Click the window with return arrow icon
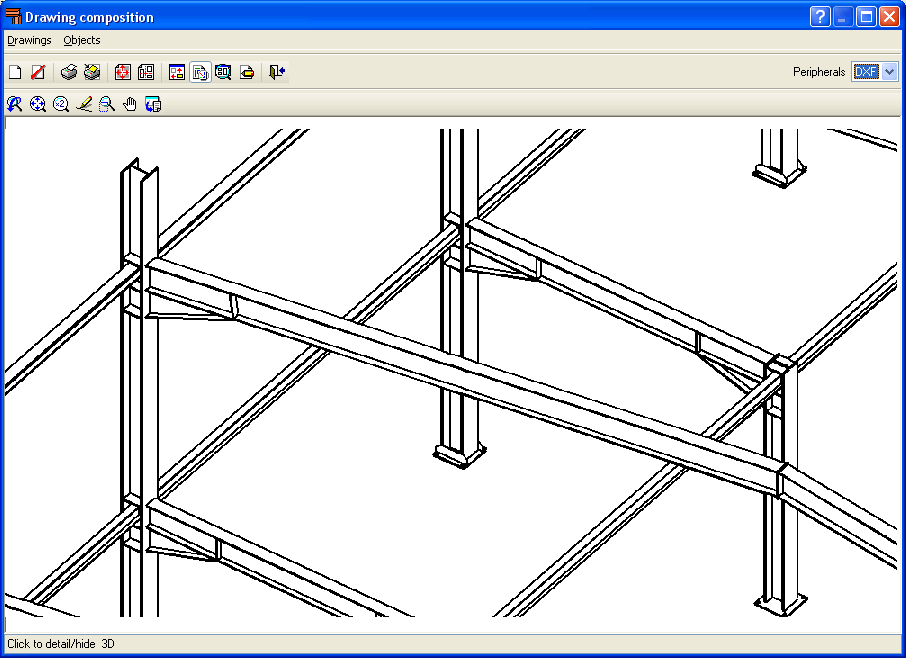This screenshot has width=906, height=658. point(153,105)
